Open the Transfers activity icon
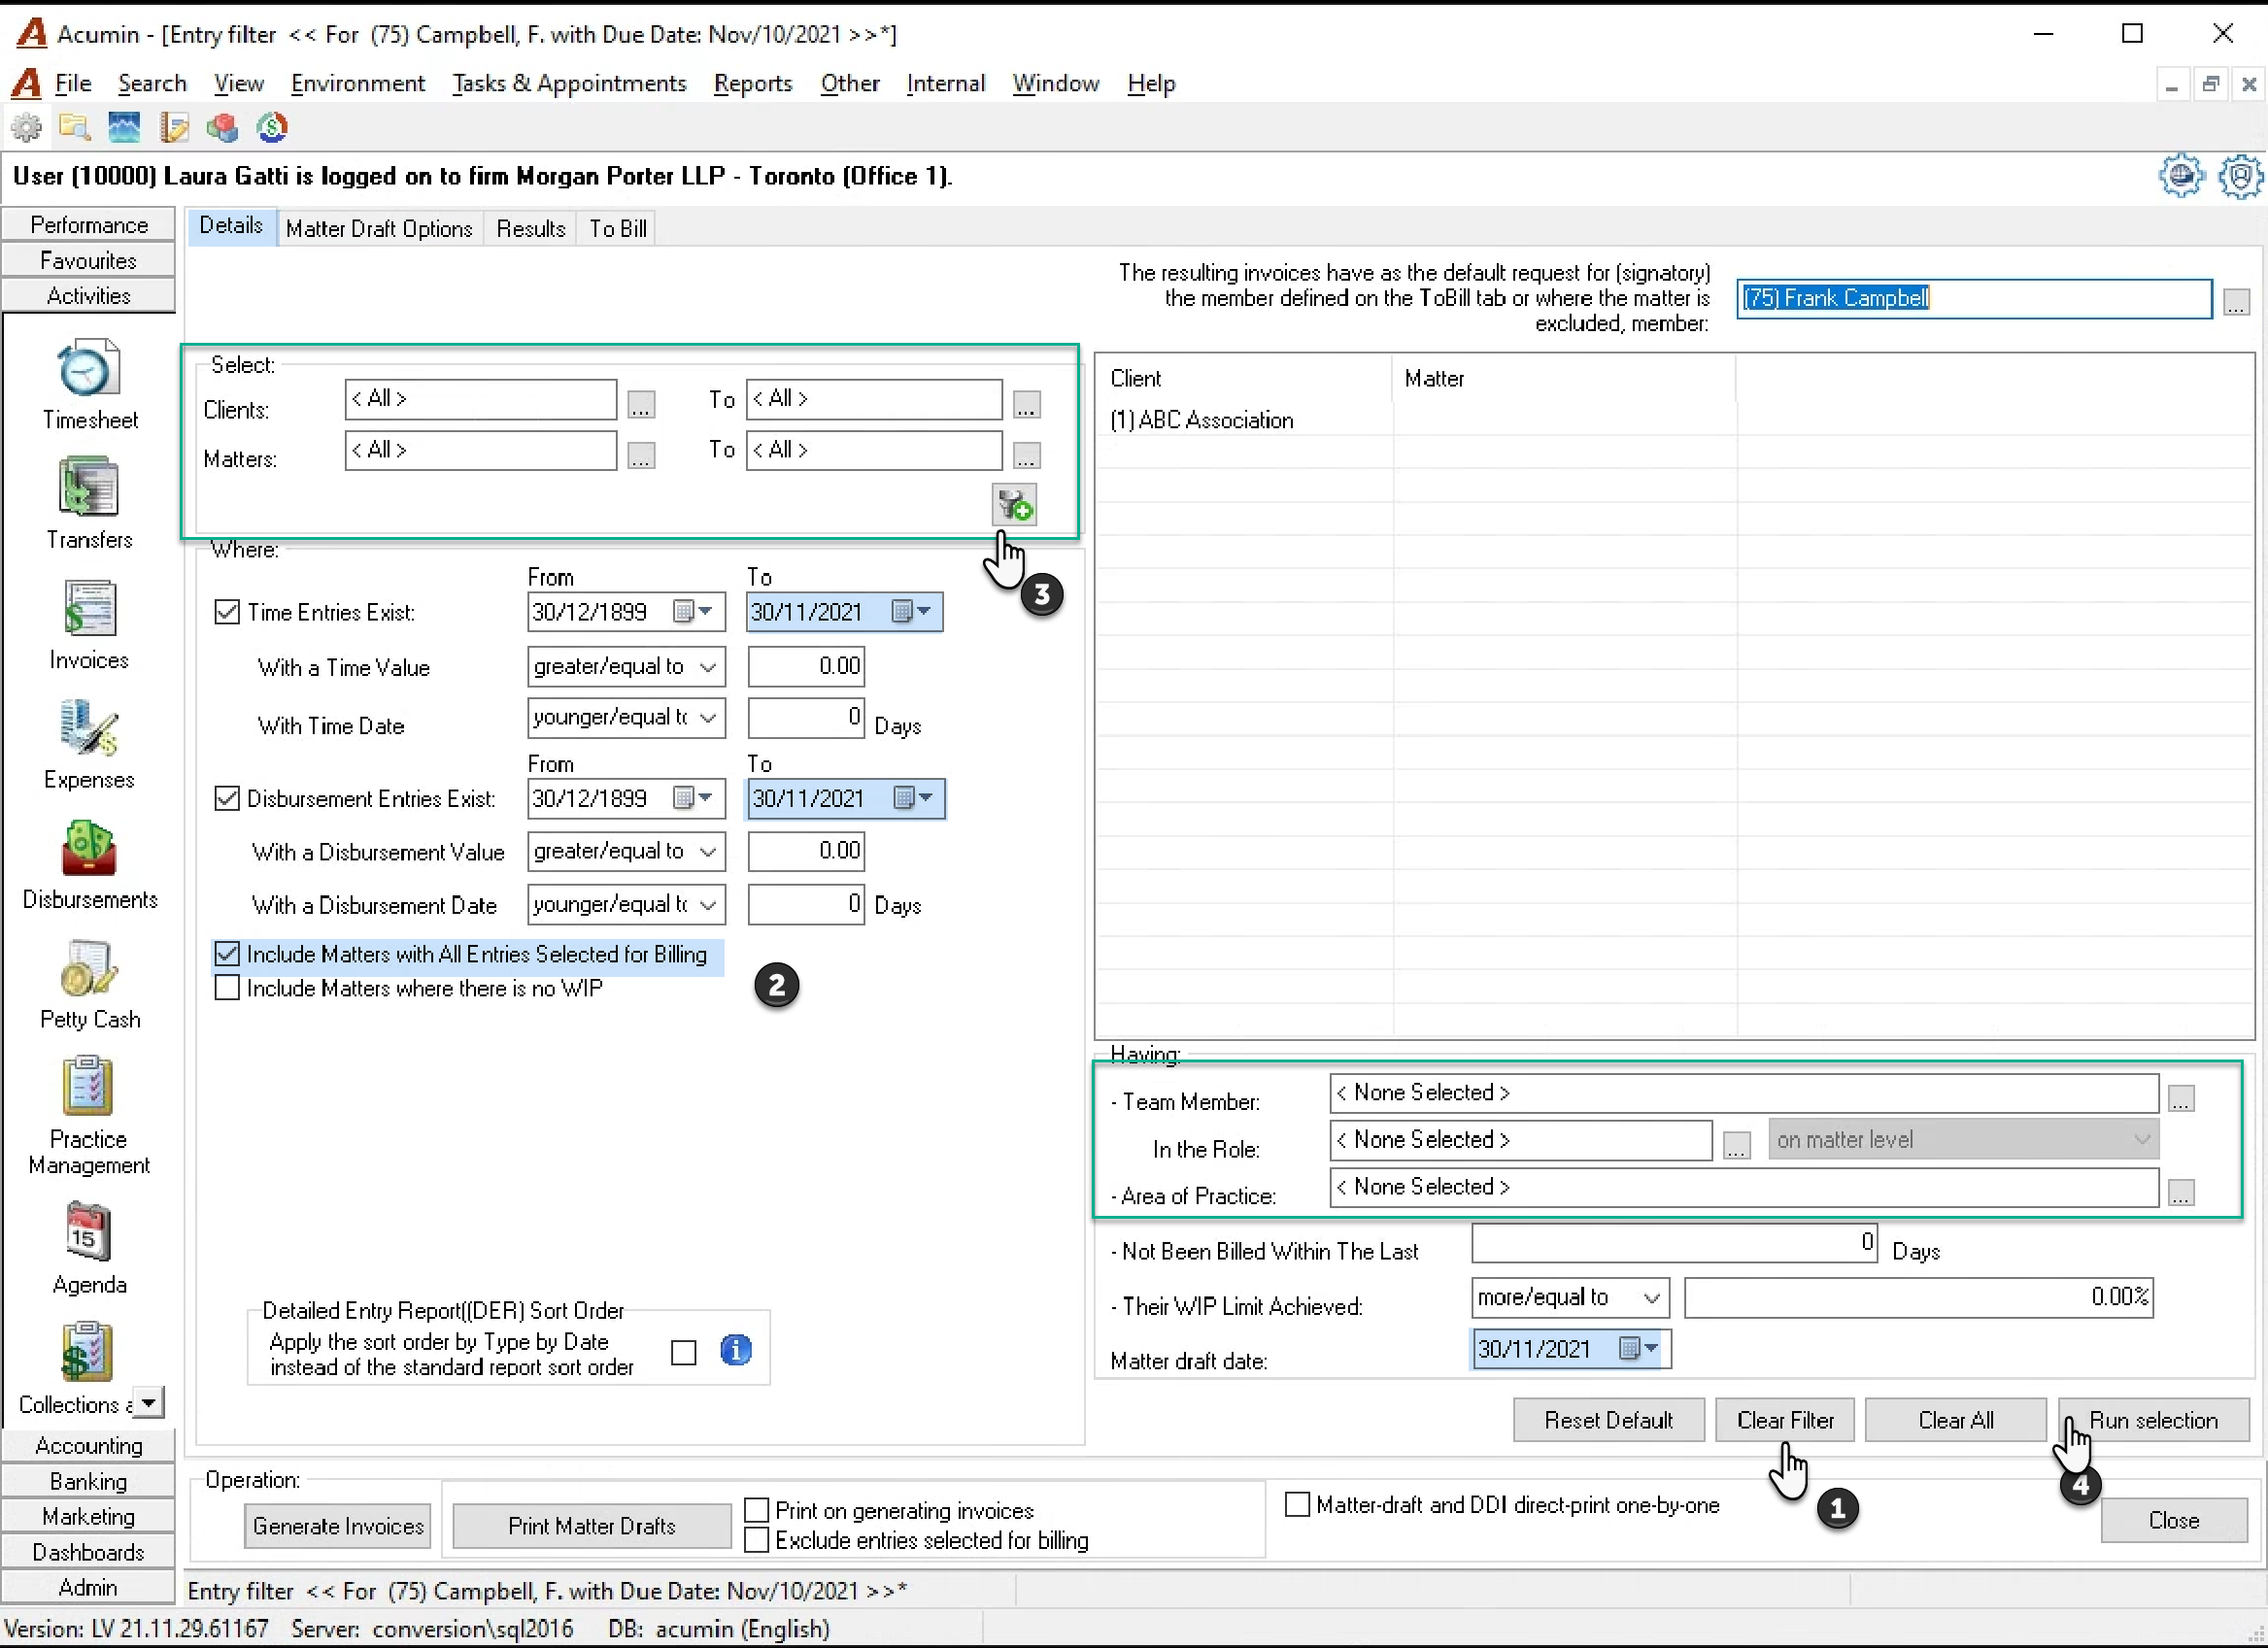Screen dimensions: 2268x1648 [x=89, y=488]
